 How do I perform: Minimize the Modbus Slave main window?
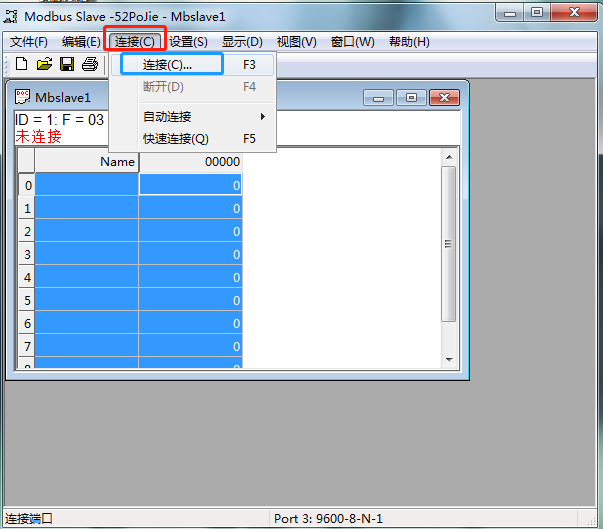pos(510,13)
